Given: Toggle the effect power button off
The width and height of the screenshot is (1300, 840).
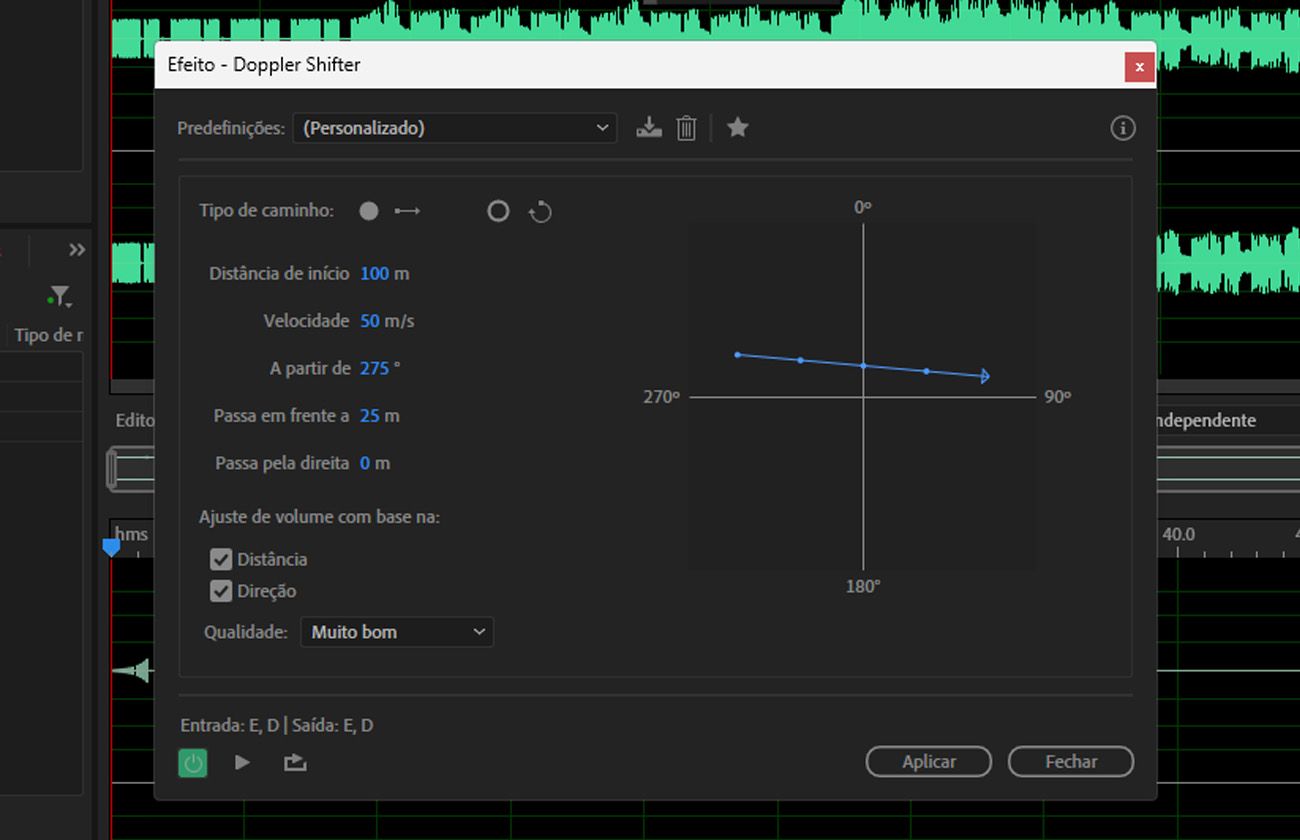Looking at the screenshot, I should click(x=192, y=762).
